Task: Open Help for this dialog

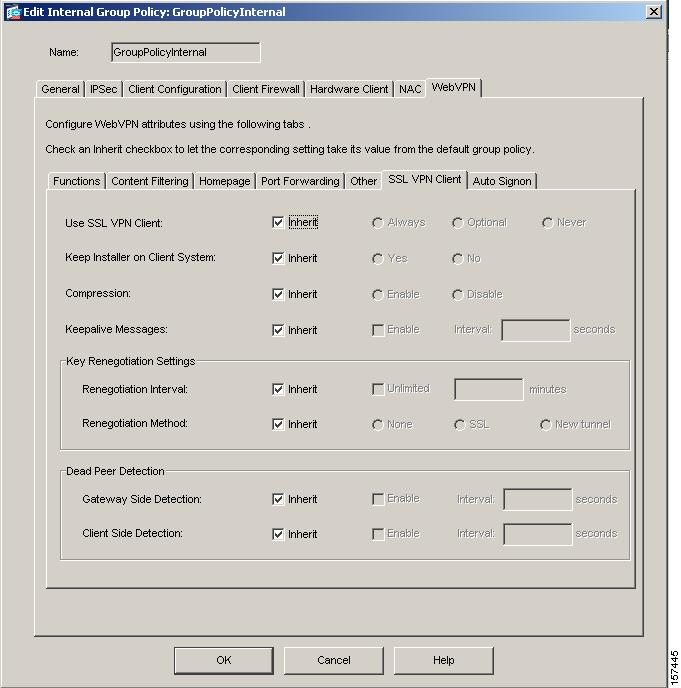Action: 444,660
